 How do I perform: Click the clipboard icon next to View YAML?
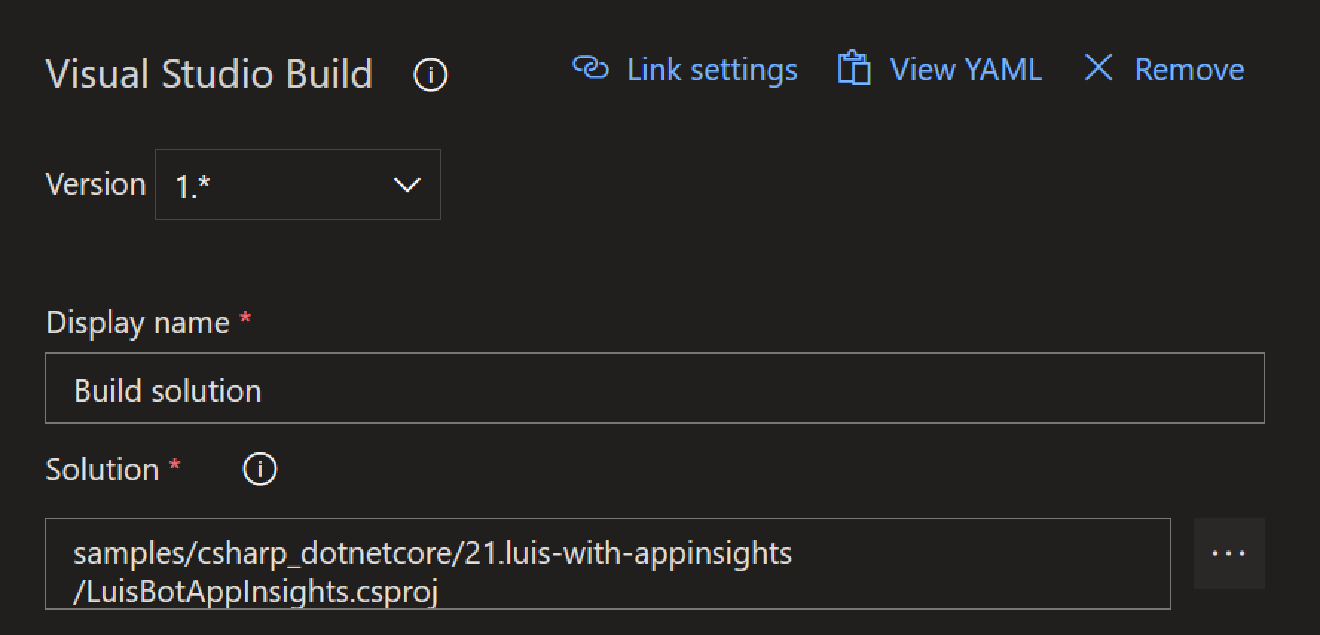point(853,69)
